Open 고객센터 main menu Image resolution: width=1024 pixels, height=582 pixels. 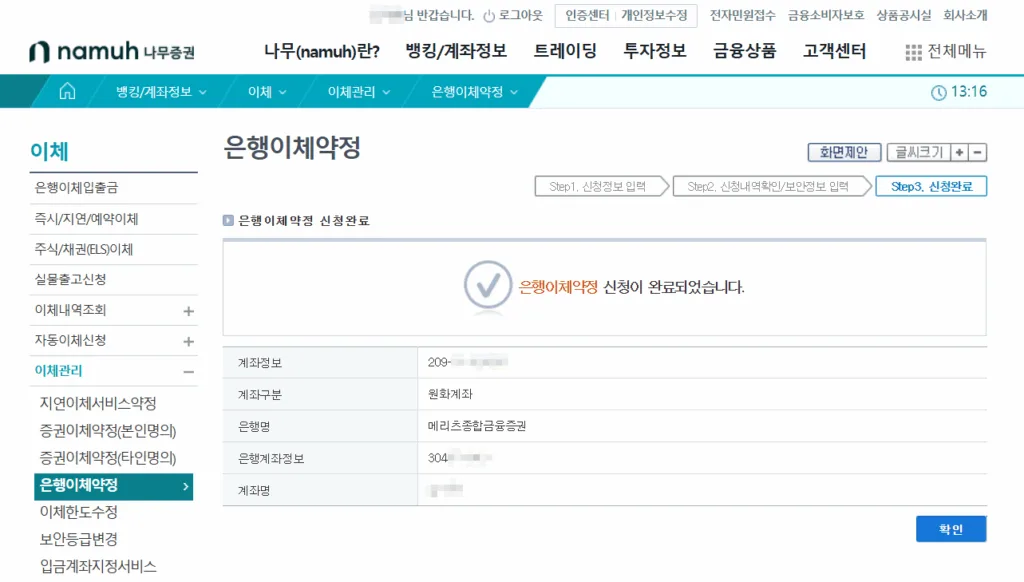tap(834, 51)
